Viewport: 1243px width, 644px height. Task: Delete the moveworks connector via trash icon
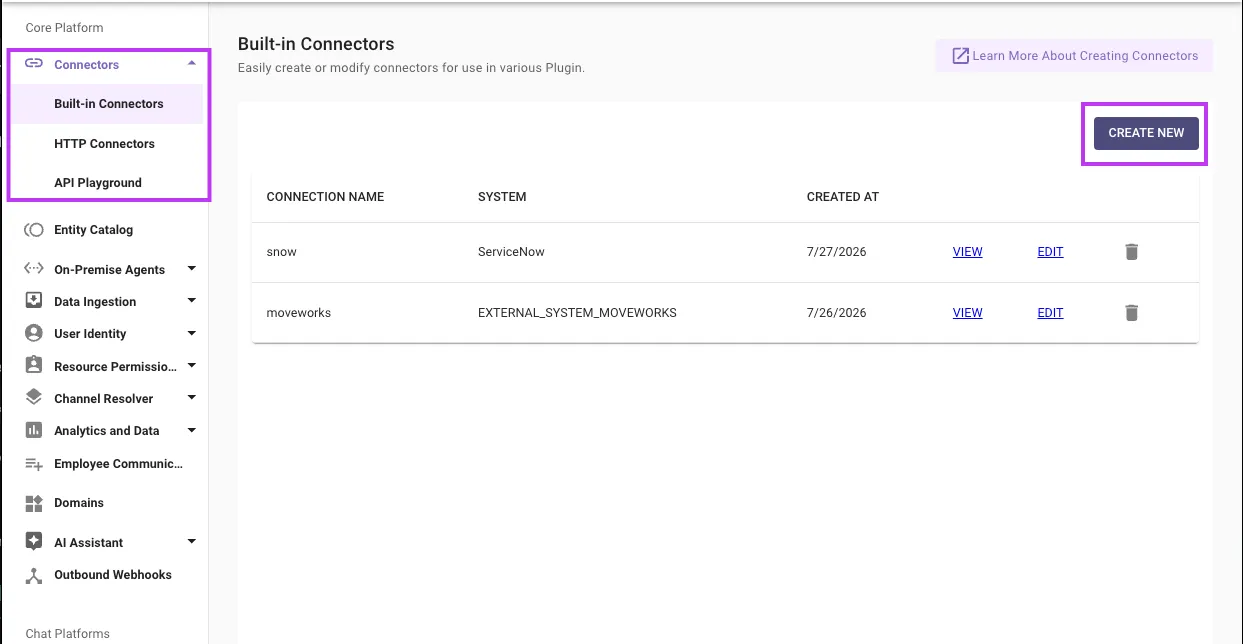[1131, 313]
